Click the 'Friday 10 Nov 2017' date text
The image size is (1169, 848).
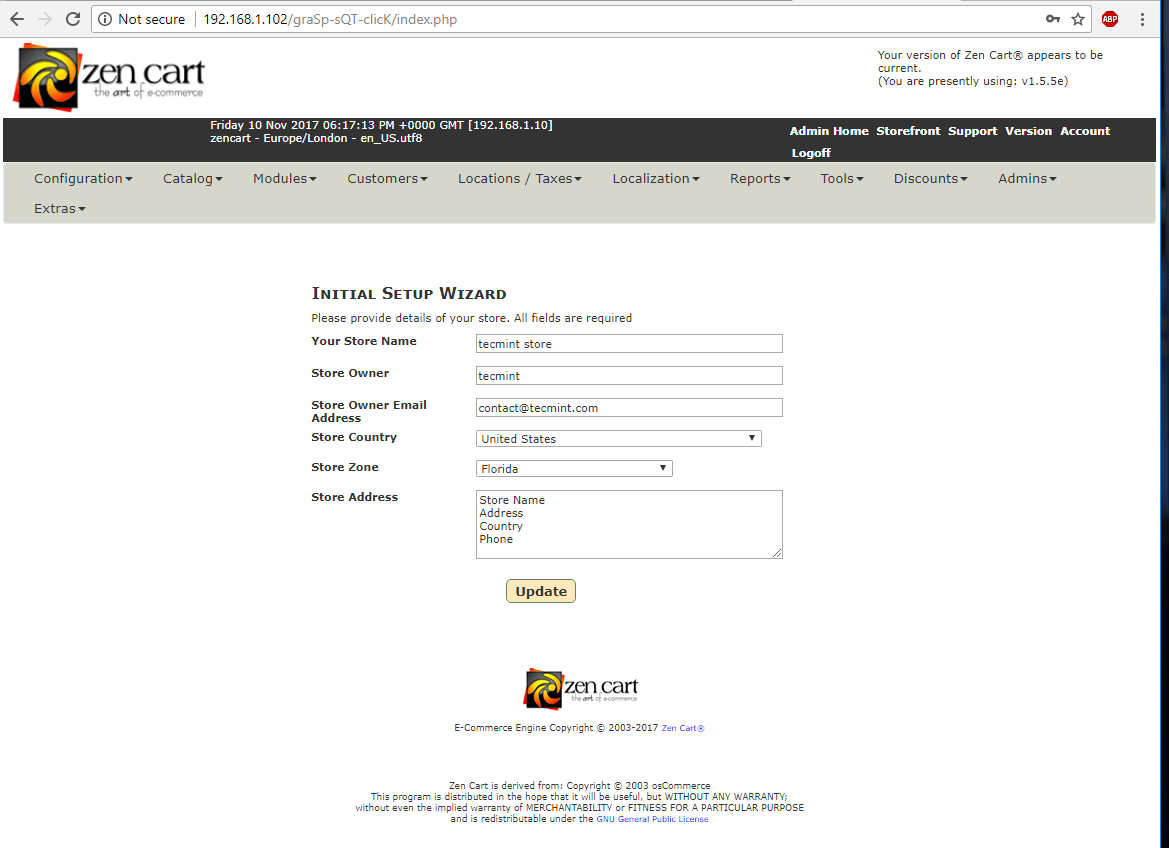265,125
